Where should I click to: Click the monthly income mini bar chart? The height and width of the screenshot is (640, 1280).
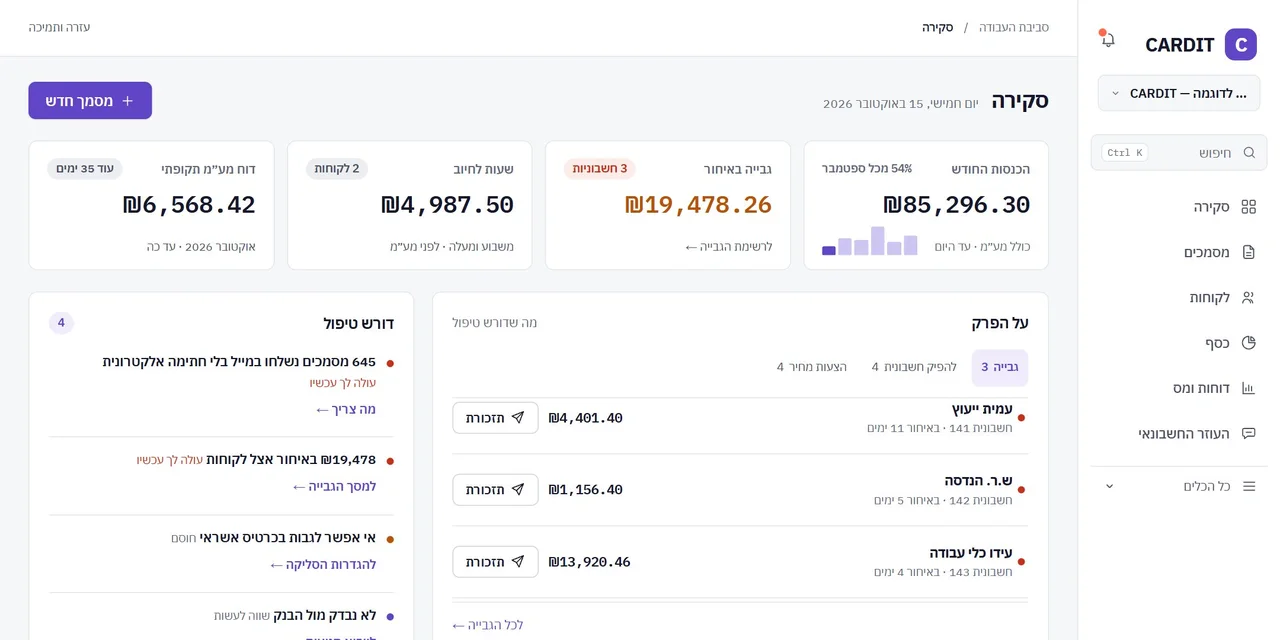pos(870,240)
